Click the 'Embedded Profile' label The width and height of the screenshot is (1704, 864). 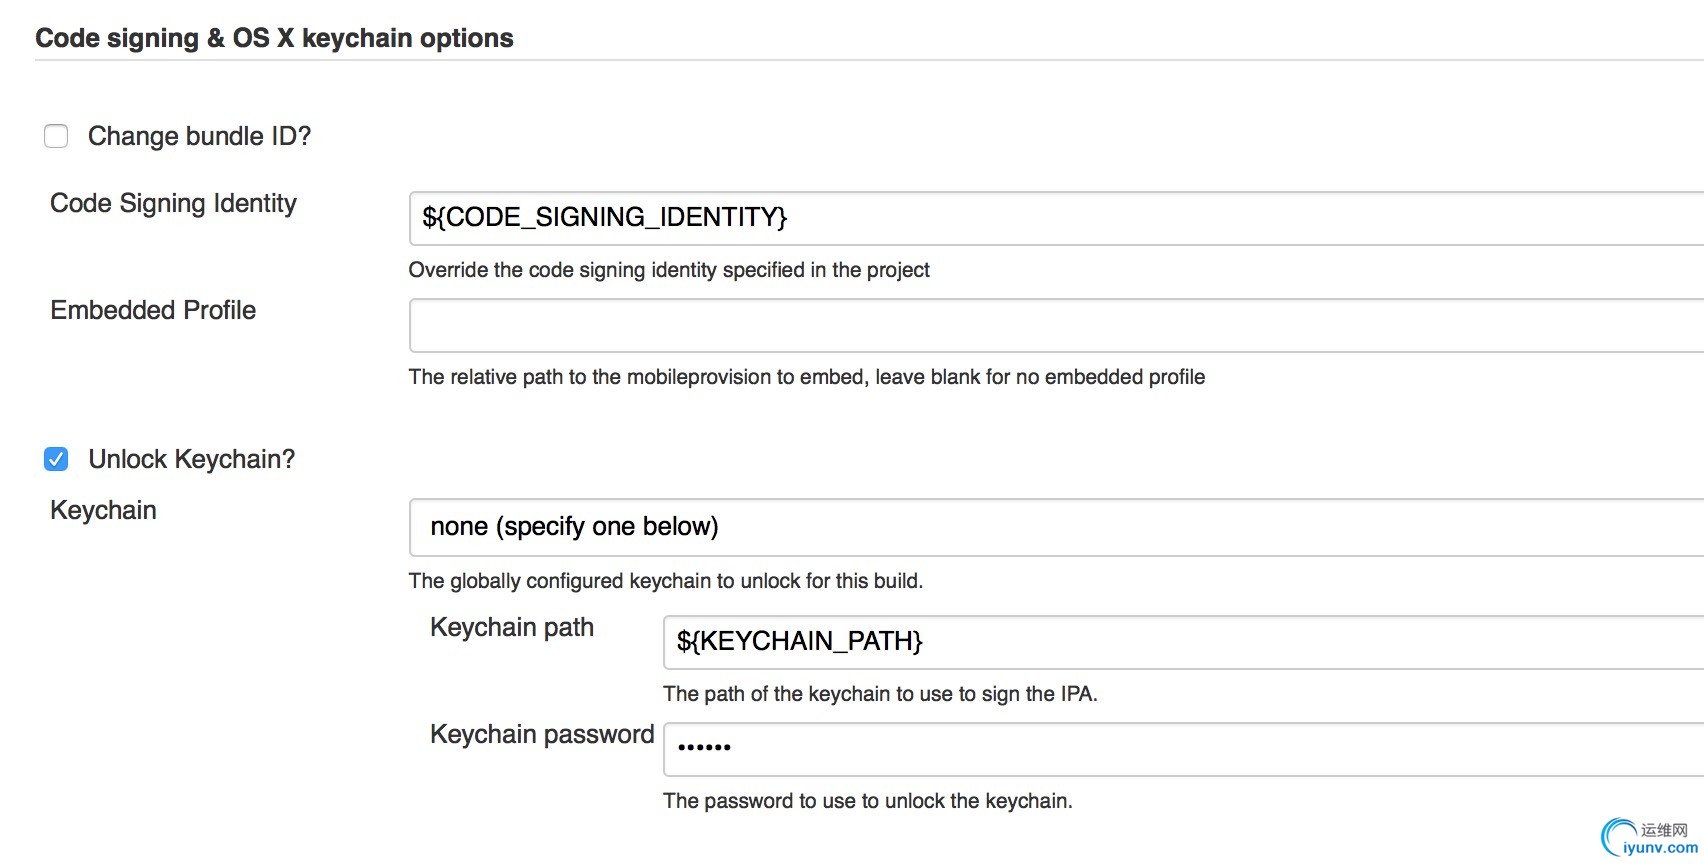pos(153,310)
